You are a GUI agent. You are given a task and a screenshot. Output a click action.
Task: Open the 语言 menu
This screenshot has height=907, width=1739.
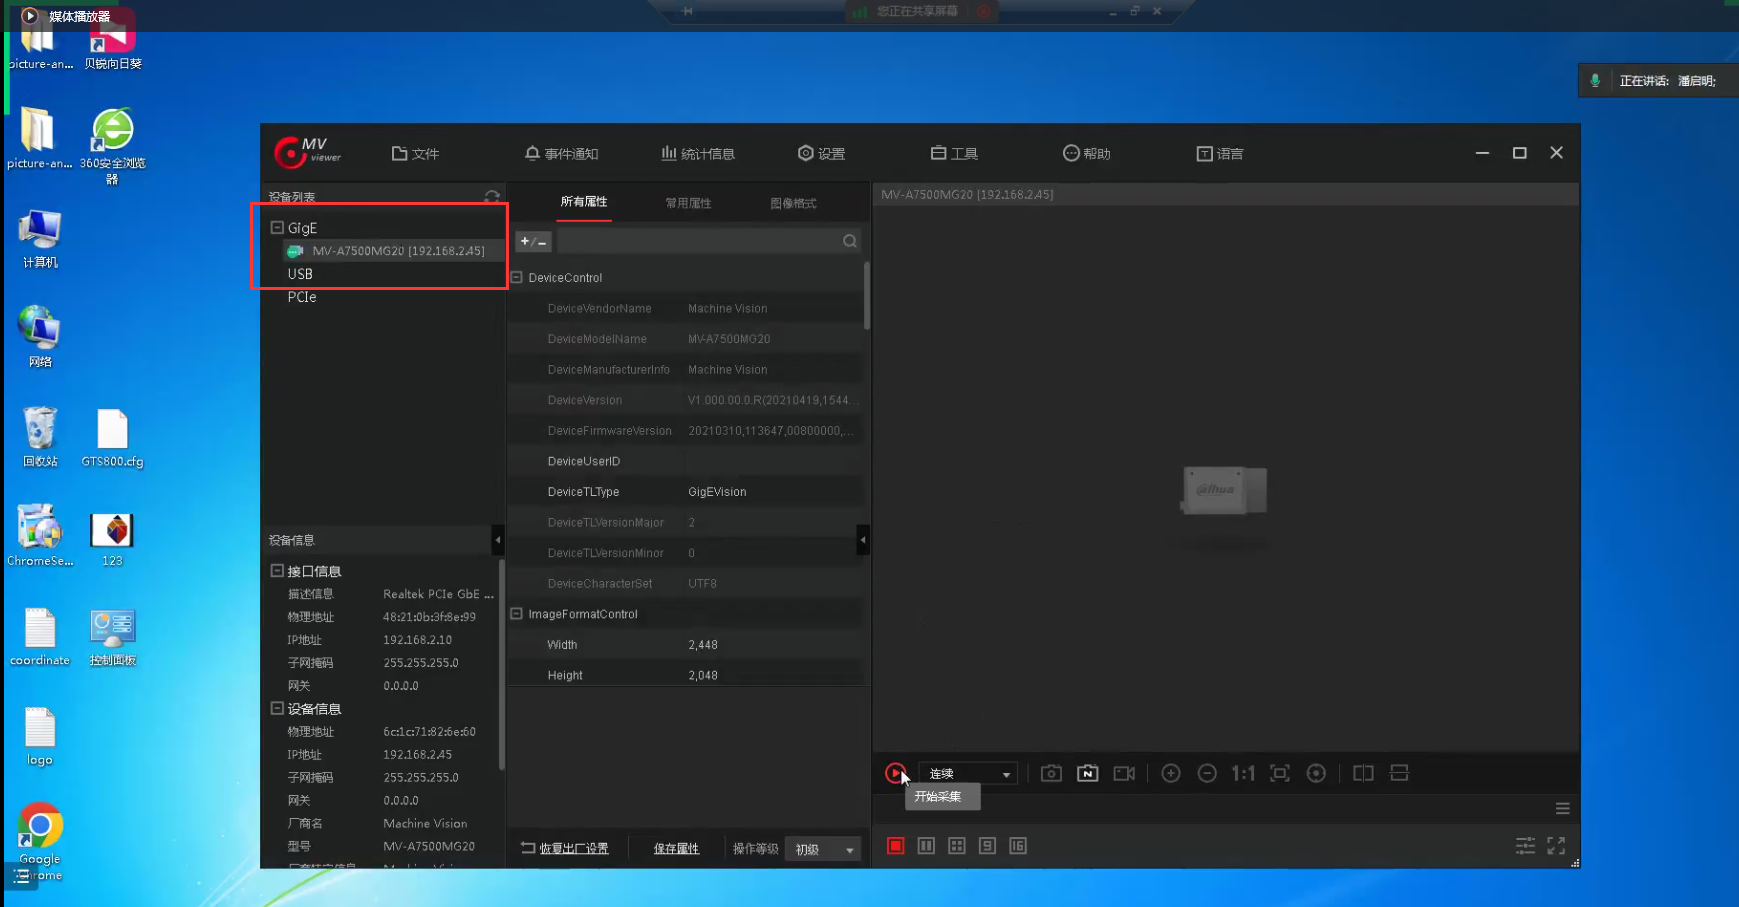[x=1220, y=153]
